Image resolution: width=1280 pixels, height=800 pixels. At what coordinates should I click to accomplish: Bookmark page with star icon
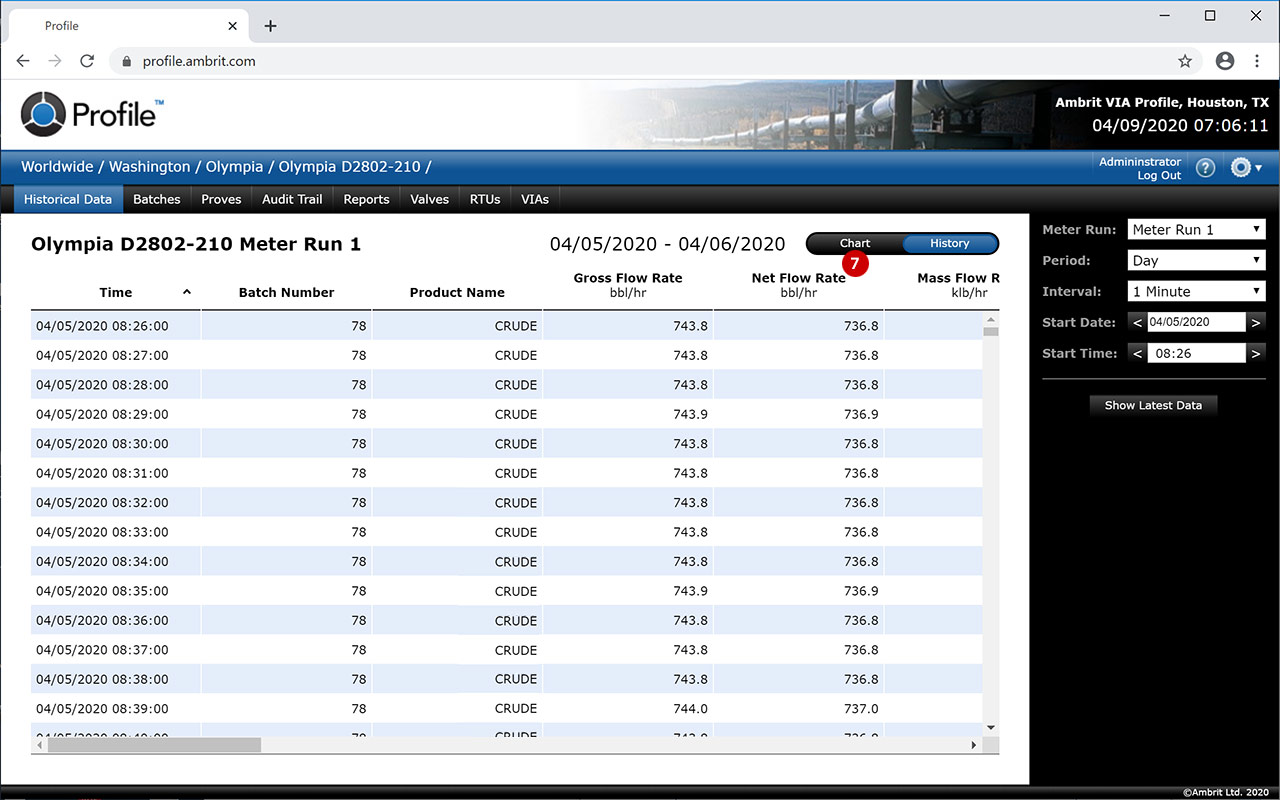(1185, 61)
